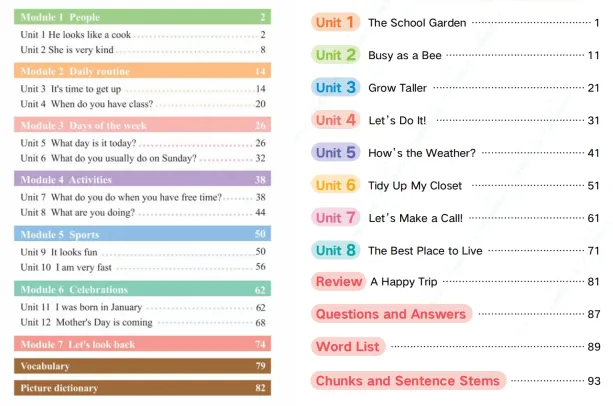Screen dimensions: 613x406
Task: Go to Unit 1 He looks like a cook
Action: tap(79, 34)
